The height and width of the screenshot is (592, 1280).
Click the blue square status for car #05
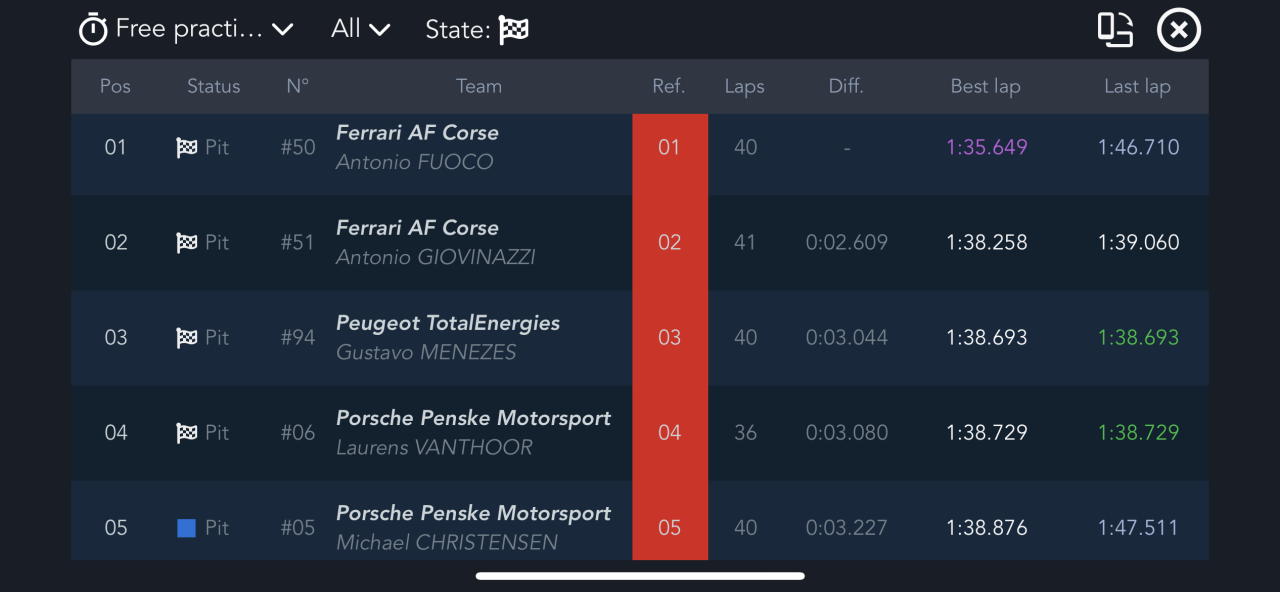pos(186,528)
